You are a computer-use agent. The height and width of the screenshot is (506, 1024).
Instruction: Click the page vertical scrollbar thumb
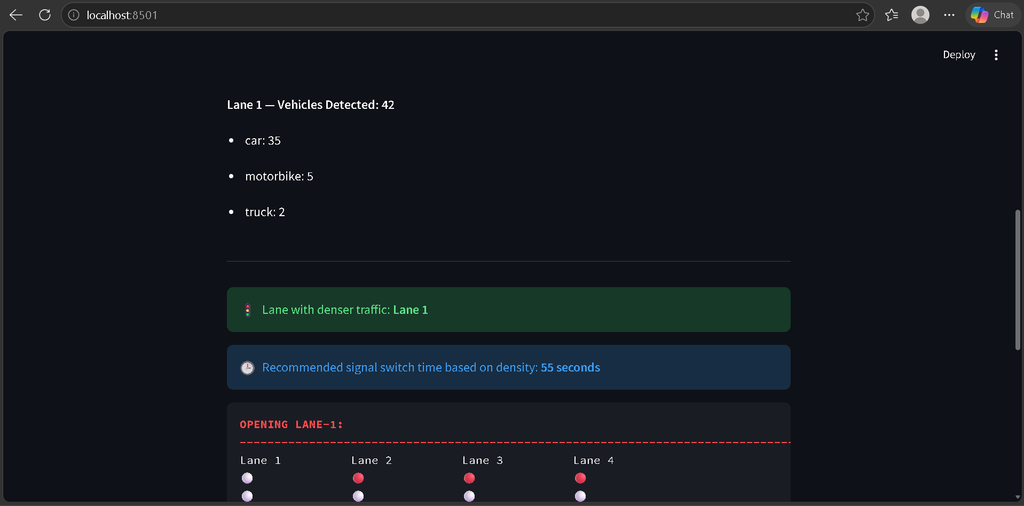point(1017,280)
